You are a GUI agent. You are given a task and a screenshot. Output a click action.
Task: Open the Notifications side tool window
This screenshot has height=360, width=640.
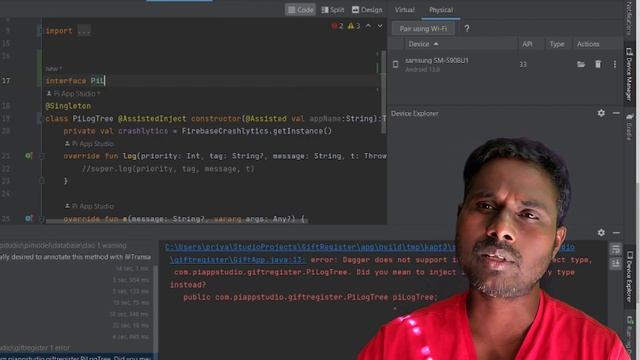630,18
